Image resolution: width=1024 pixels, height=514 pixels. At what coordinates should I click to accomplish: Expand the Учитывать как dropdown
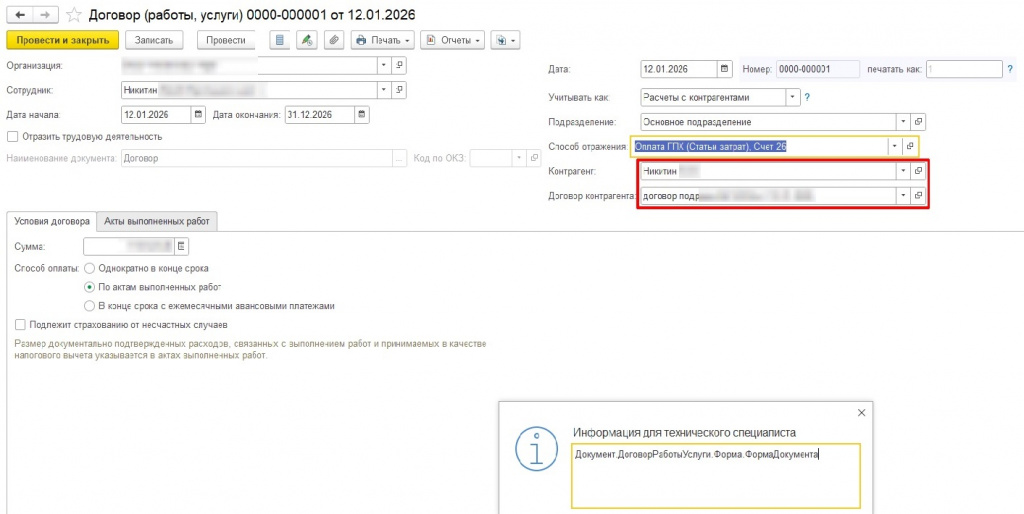(793, 97)
